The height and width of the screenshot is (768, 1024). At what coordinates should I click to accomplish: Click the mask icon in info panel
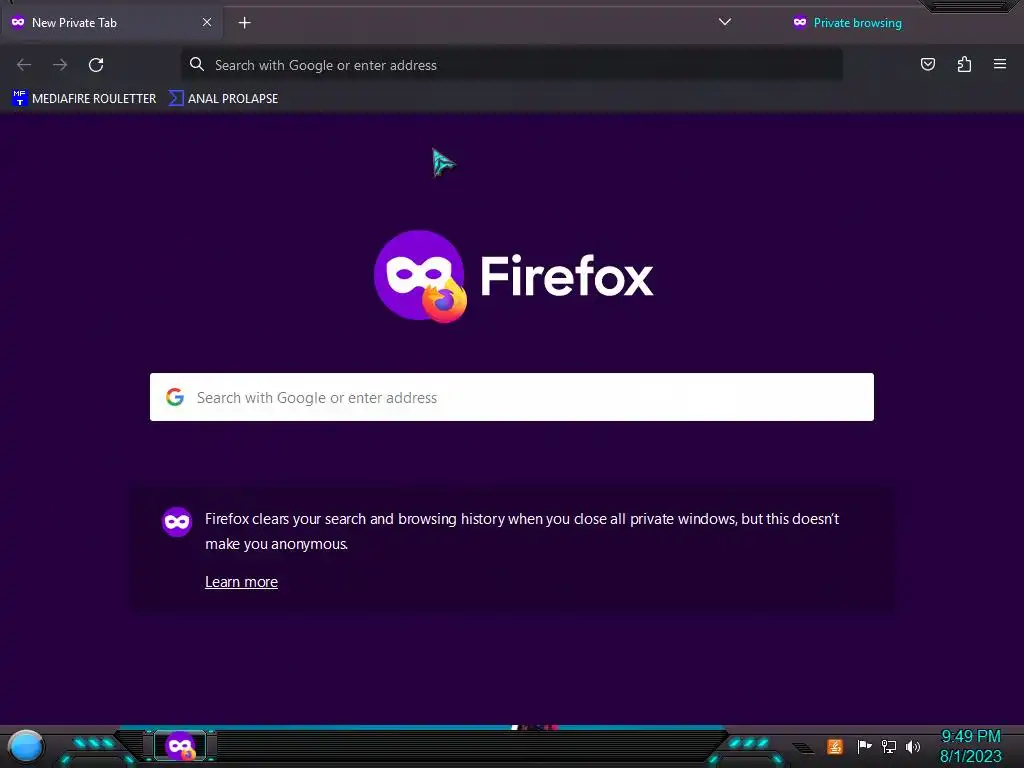click(176, 522)
